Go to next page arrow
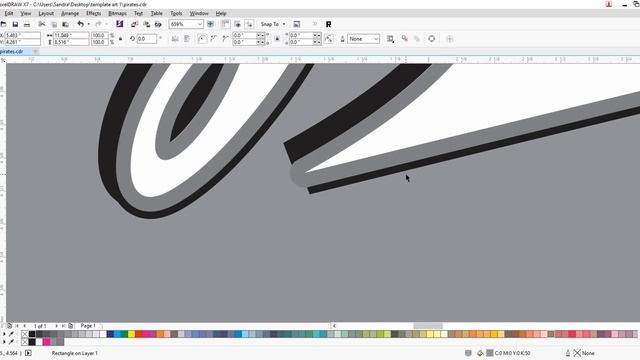This screenshot has height=360, width=640. tap(56, 326)
